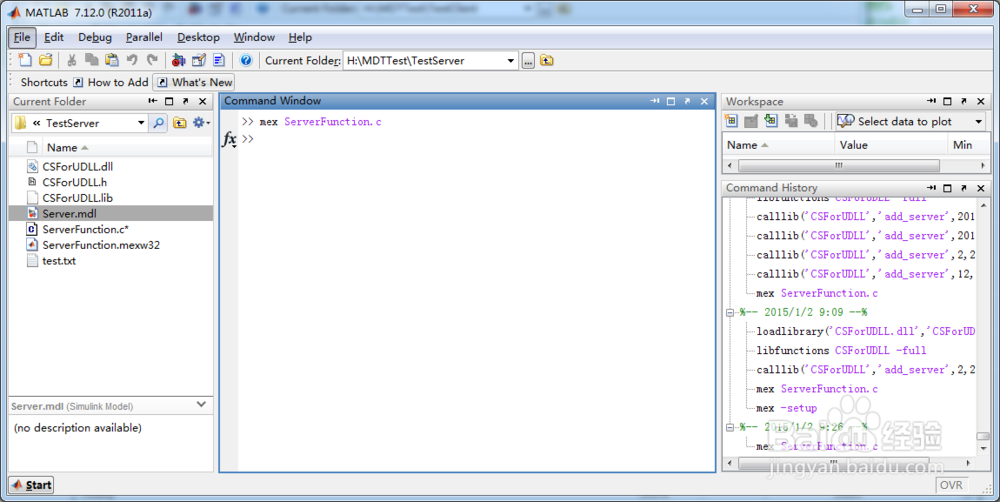
Task: Create new variable in Workspace
Action: point(732,121)
